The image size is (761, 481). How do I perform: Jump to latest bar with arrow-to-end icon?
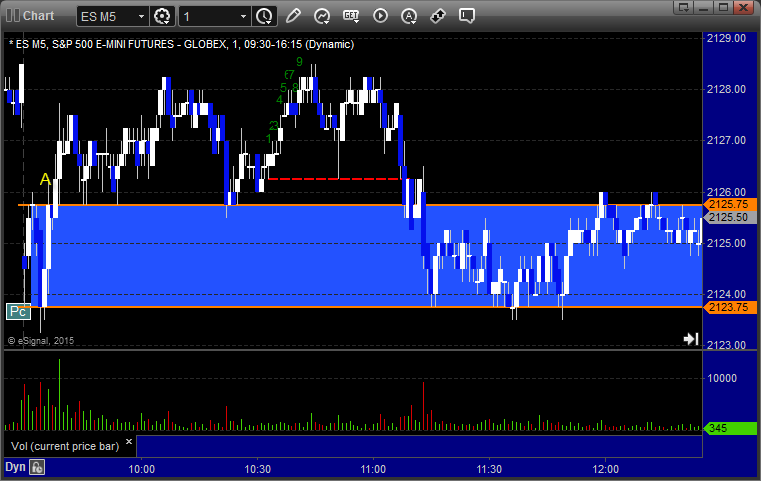(x=691, y=338)
